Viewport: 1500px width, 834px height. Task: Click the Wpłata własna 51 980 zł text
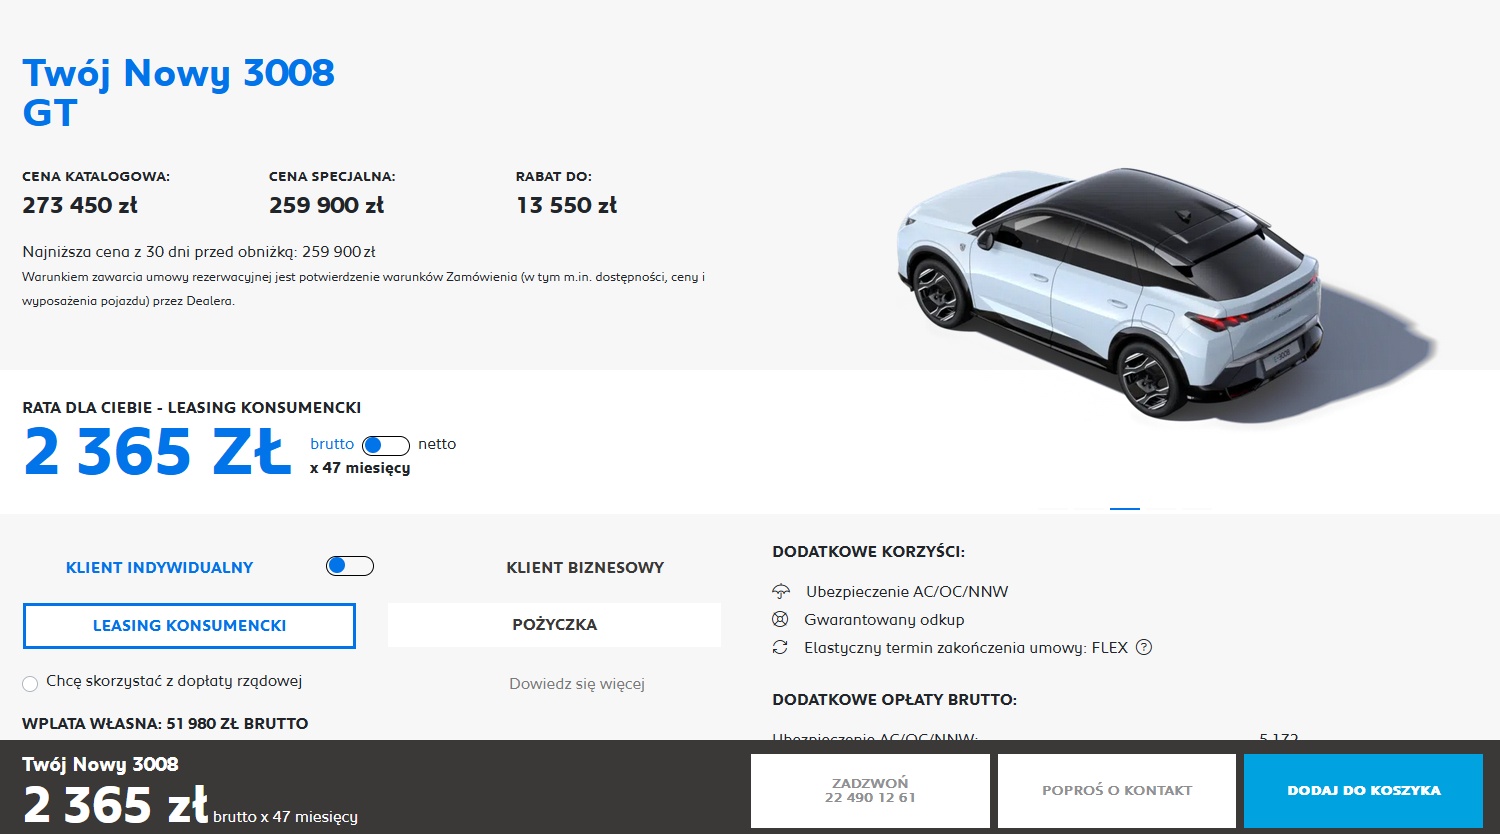point(165,723)
